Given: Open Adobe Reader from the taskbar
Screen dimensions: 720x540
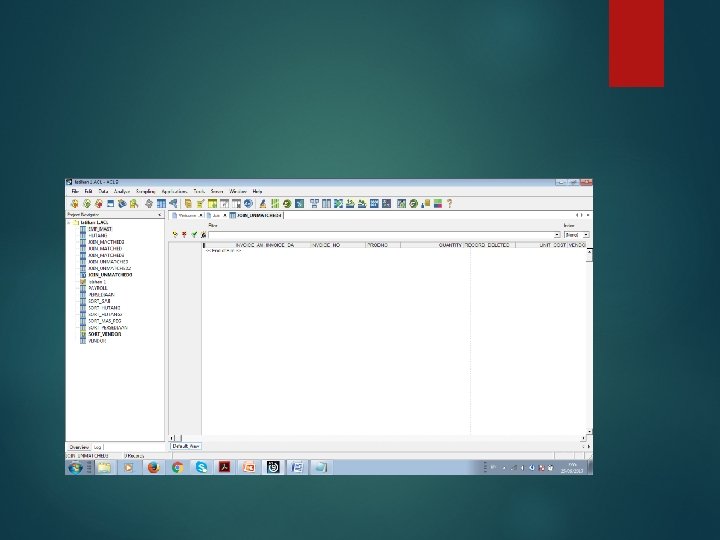Looking at the screenshot, I should click(x=225, y=467).
